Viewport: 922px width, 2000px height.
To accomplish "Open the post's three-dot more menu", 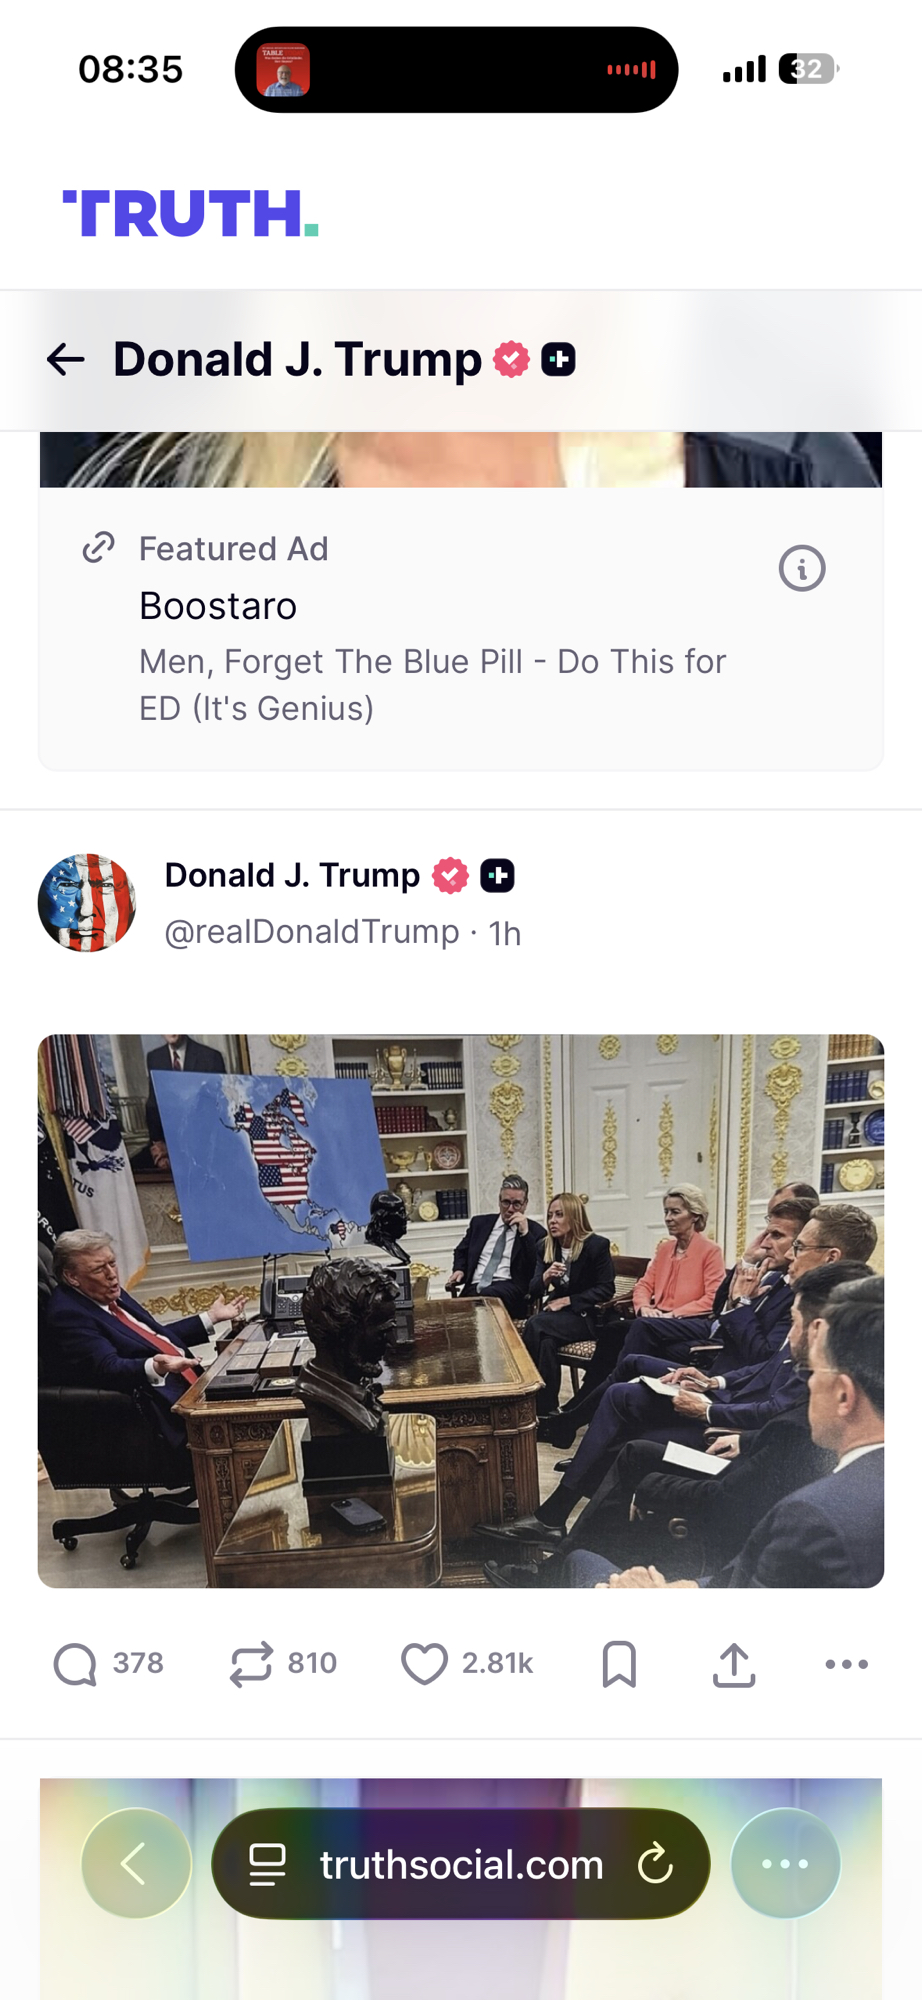I will [846, 1664].
